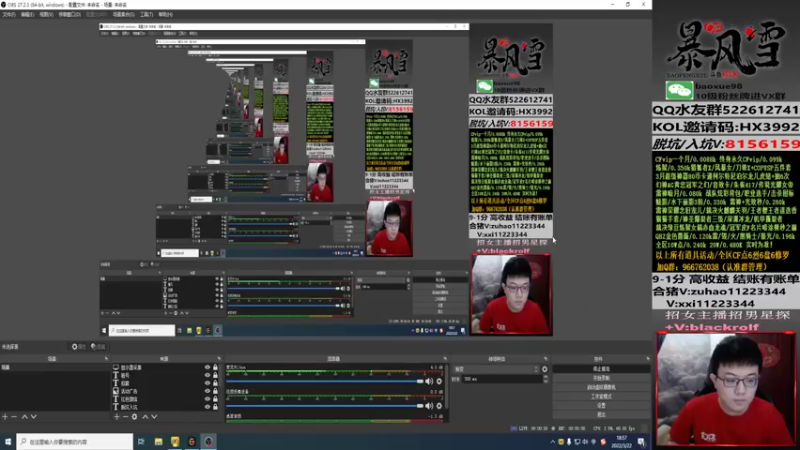Click the sources dock undock icon
Screen dimensions: 800x450
point(219,359)
